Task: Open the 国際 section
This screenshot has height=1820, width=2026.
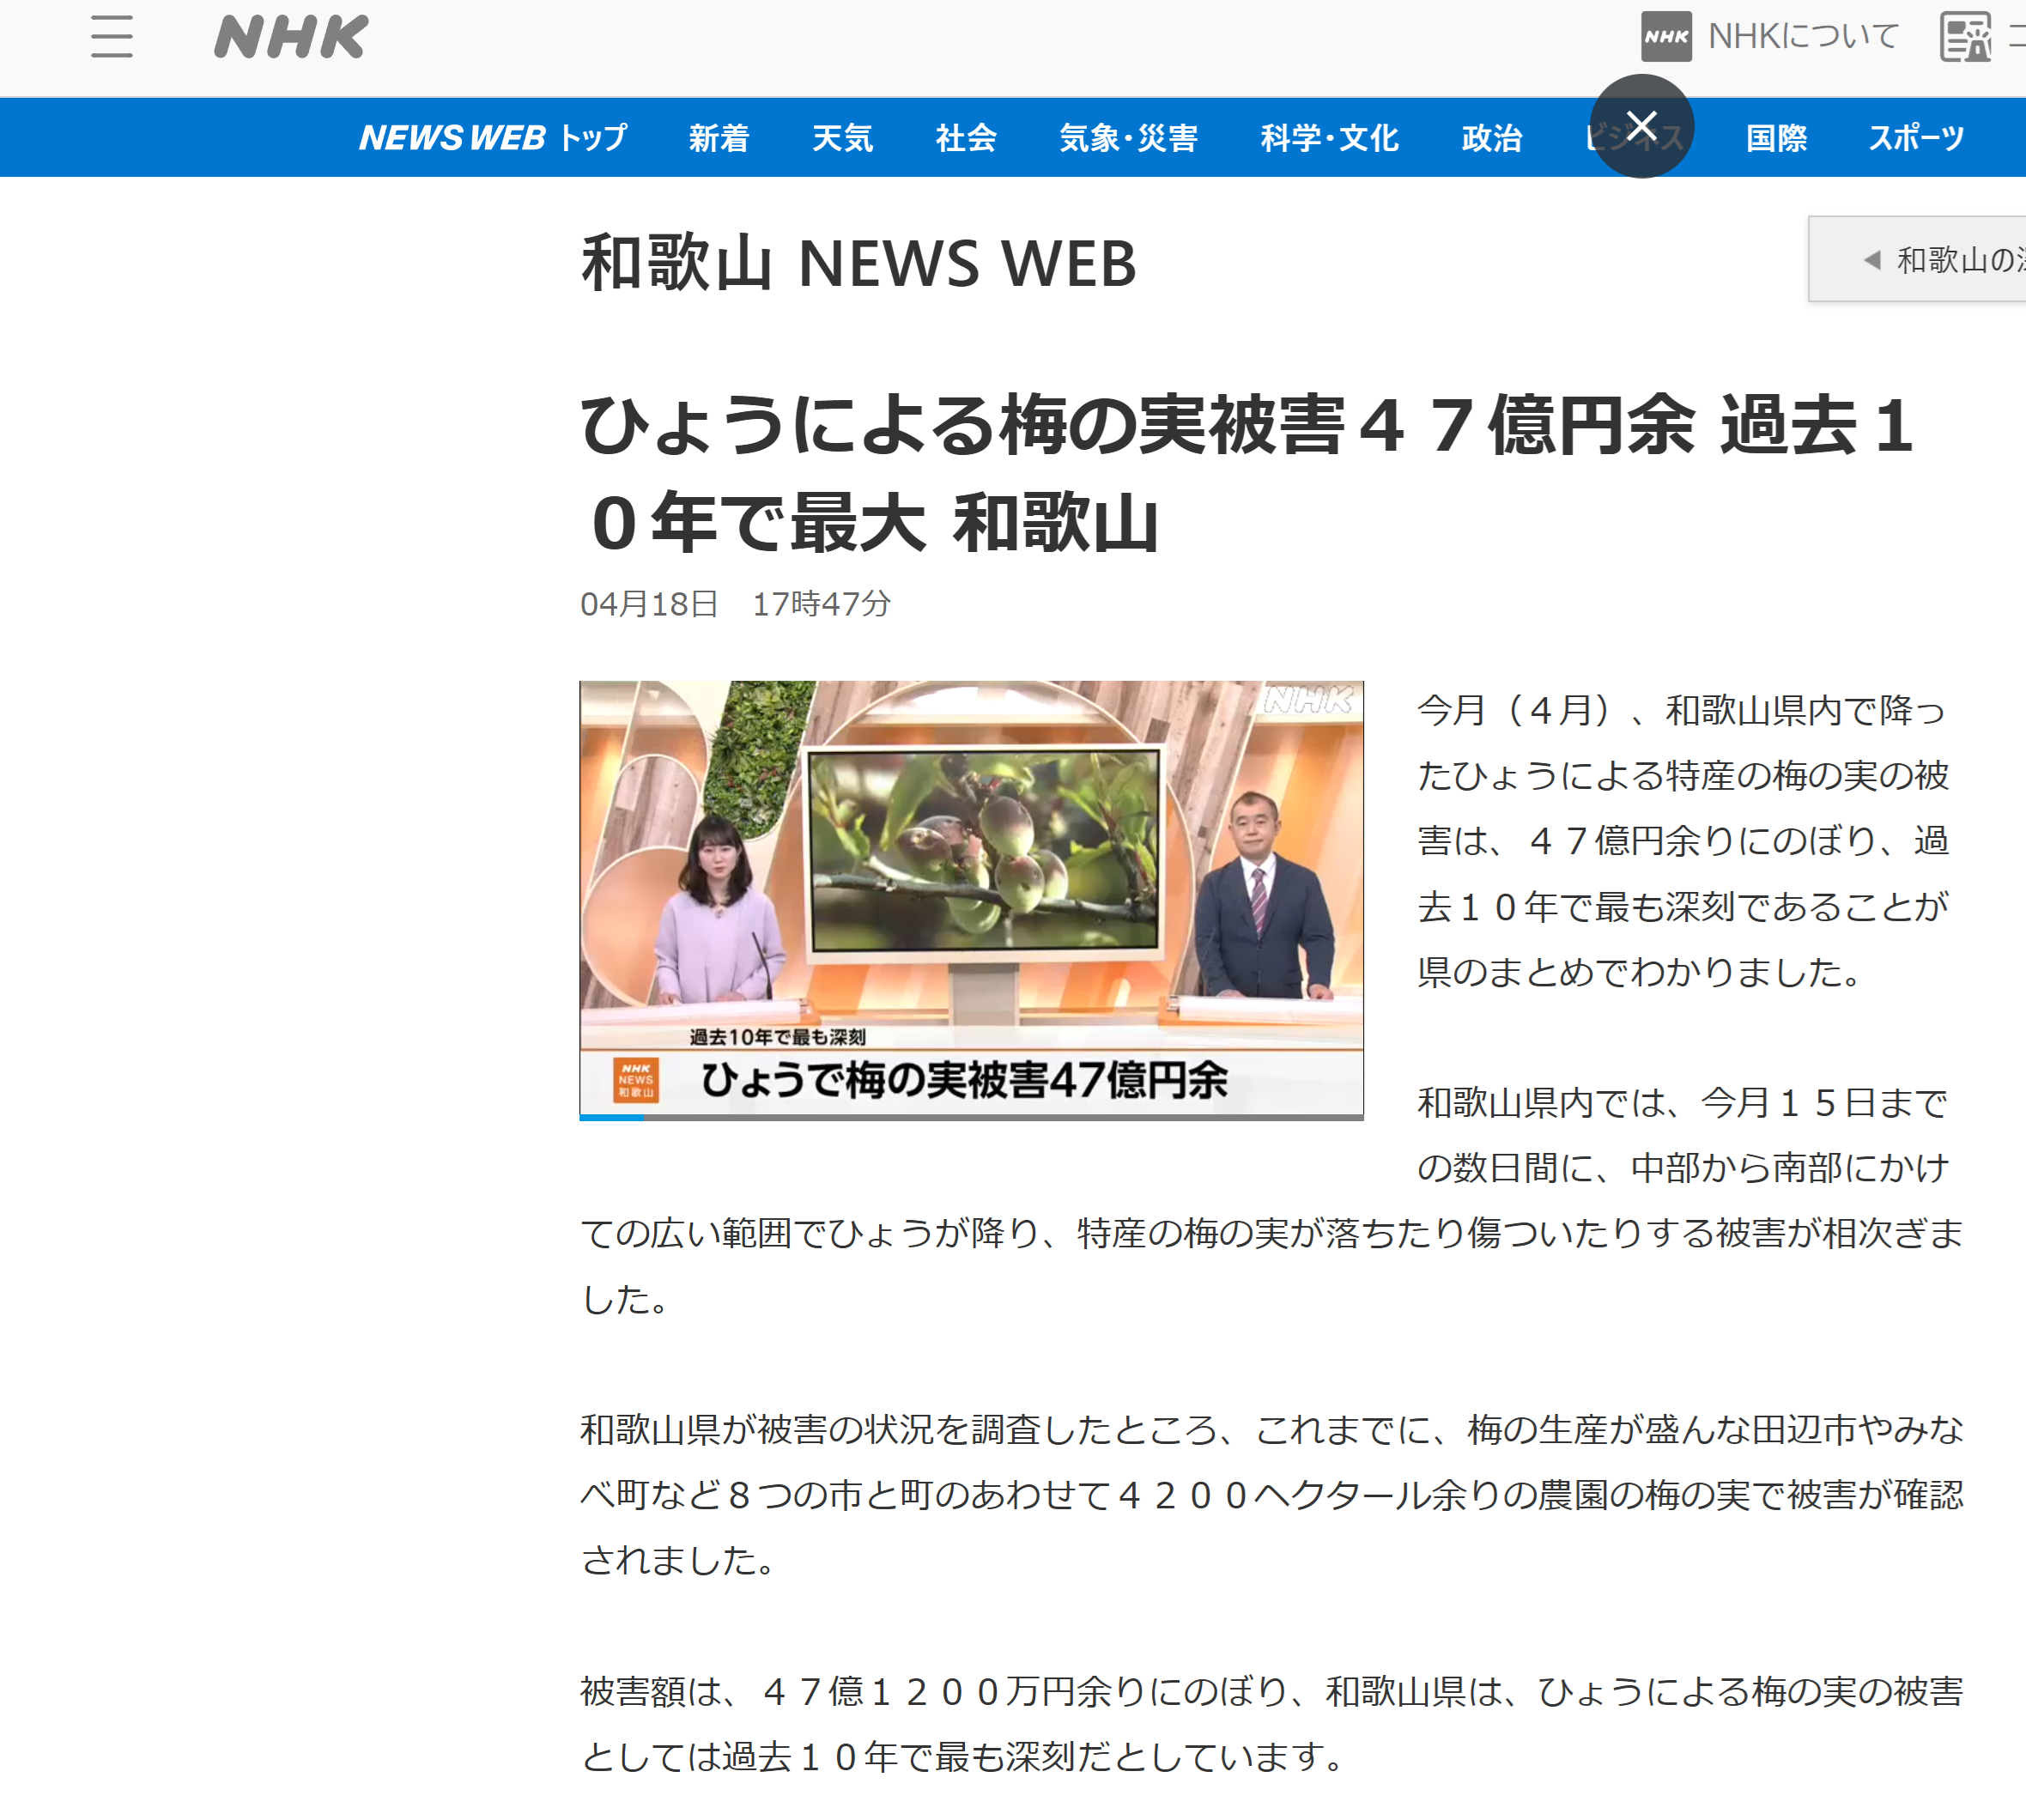Action: tap(1776, 138)
